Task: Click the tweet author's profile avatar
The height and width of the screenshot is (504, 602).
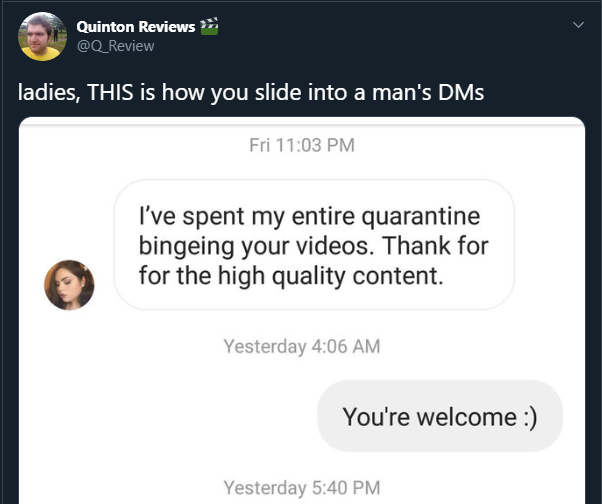Action: 42,36
